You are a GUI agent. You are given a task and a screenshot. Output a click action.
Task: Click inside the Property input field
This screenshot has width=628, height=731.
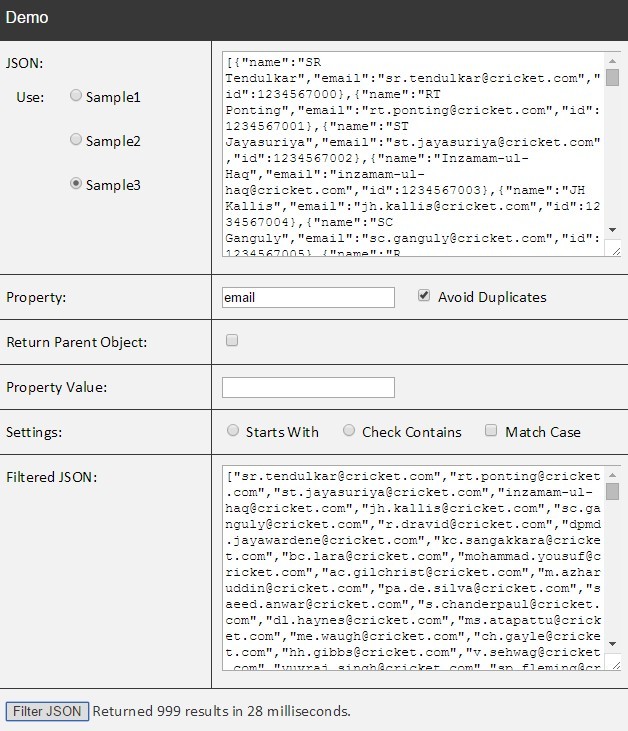[308, 297]
